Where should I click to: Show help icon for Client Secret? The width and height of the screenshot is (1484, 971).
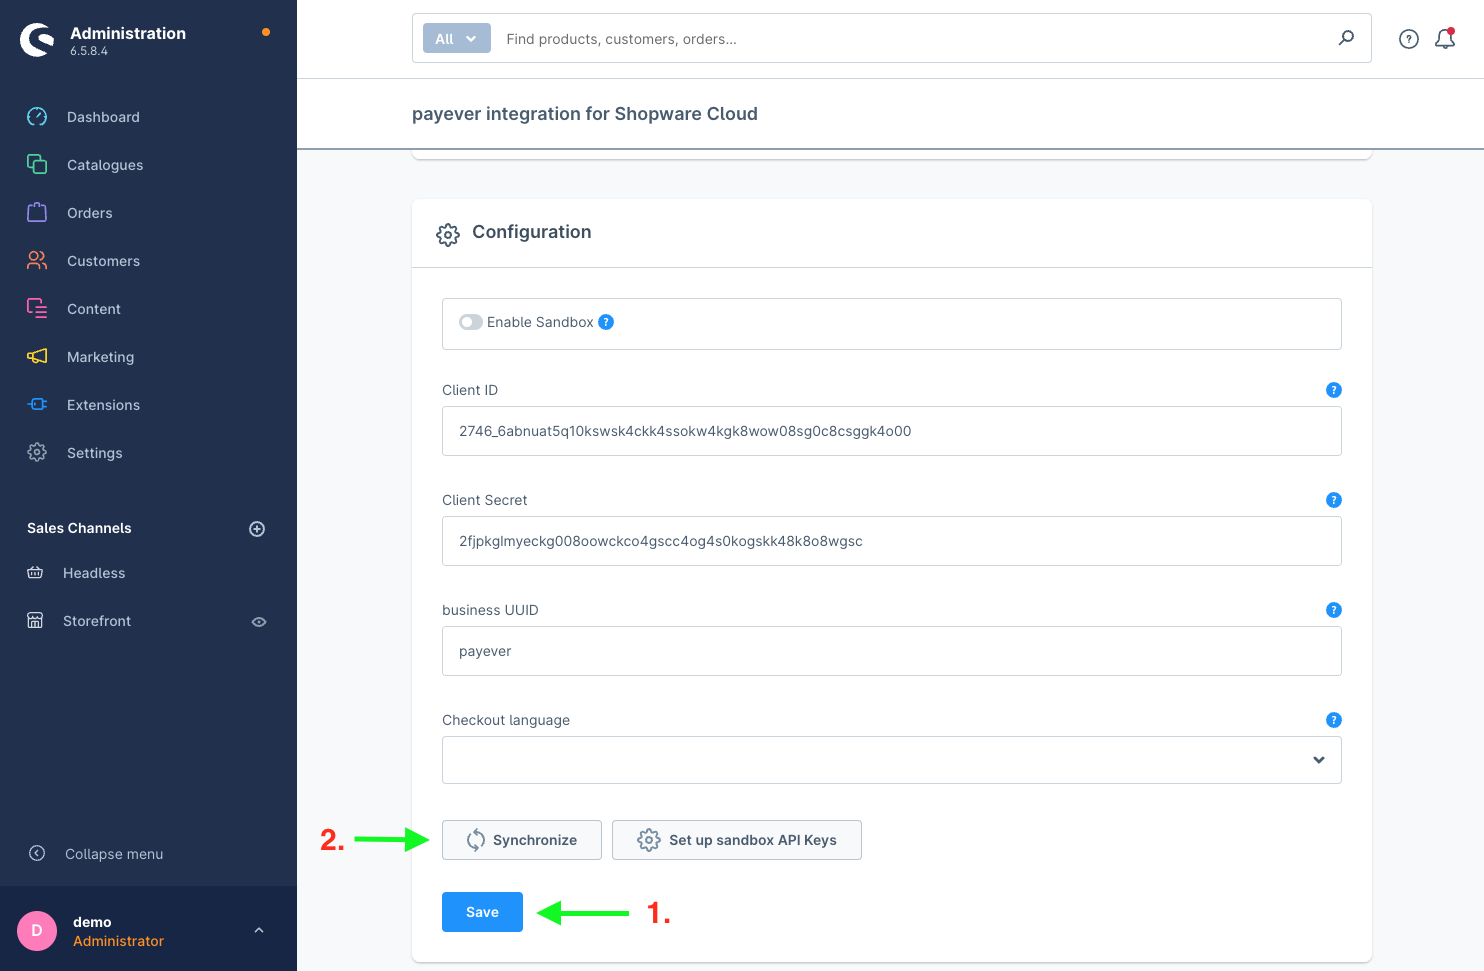1334,500
